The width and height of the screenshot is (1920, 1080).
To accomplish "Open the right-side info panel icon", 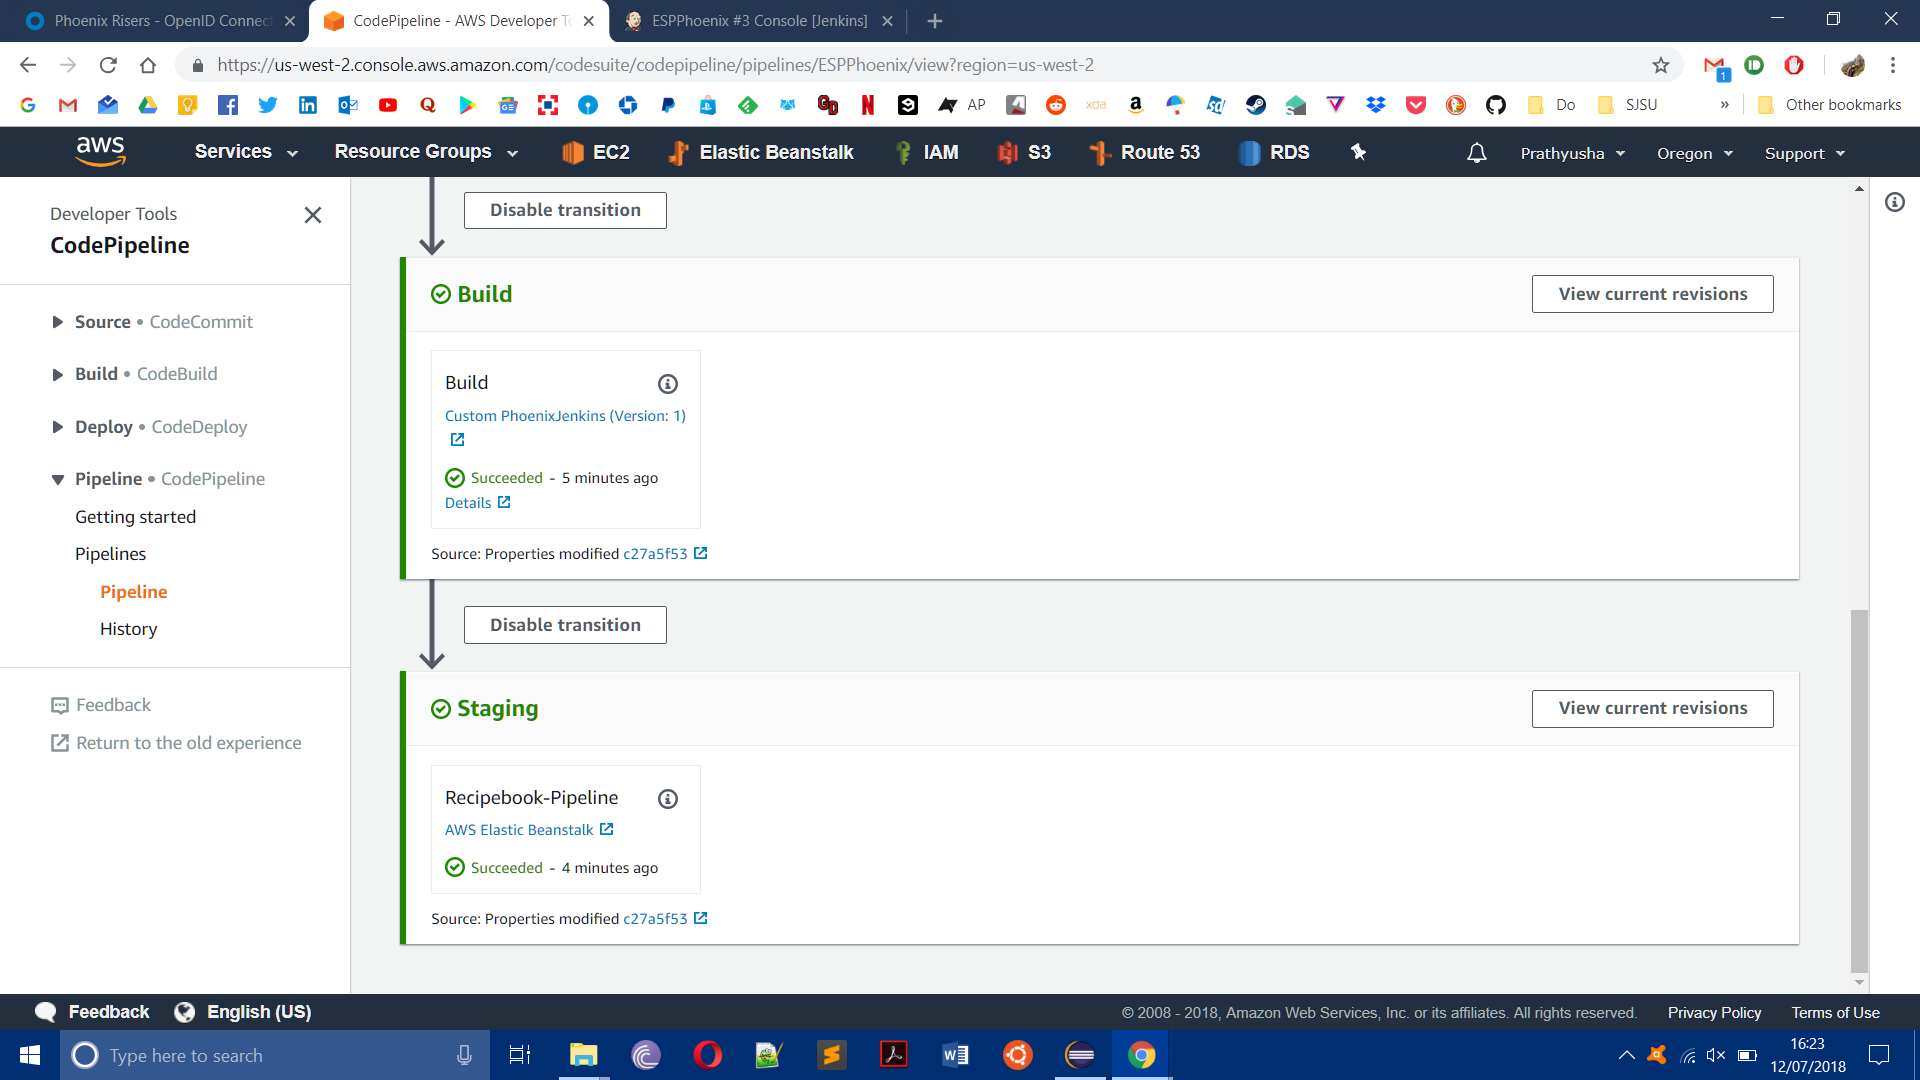I will pos(1894,202).
